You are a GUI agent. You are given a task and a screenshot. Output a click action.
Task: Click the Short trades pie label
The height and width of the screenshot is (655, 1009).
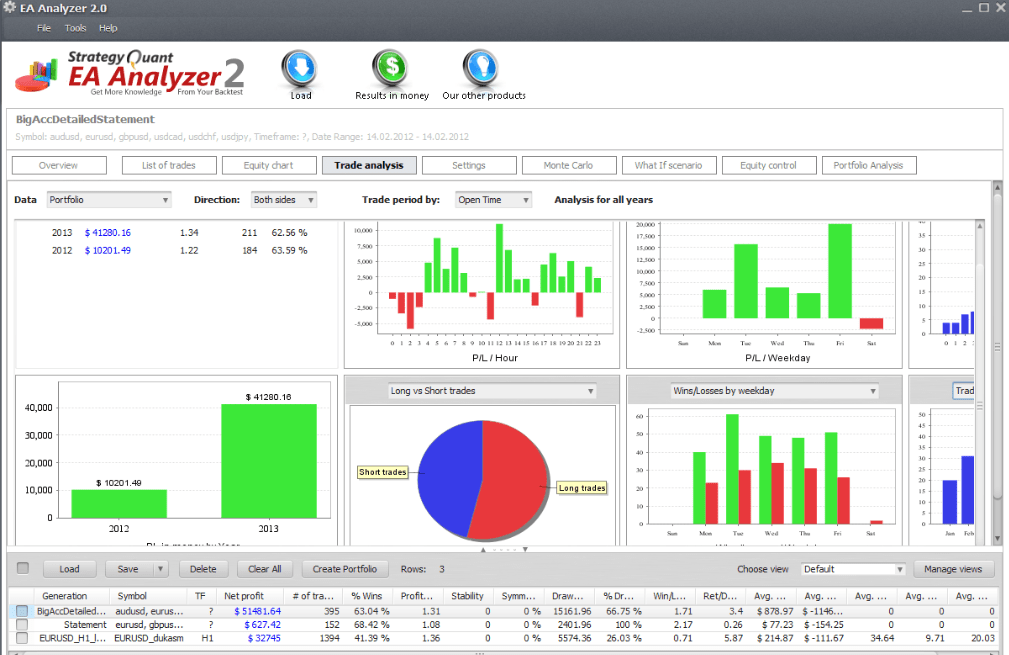point(383,472)
